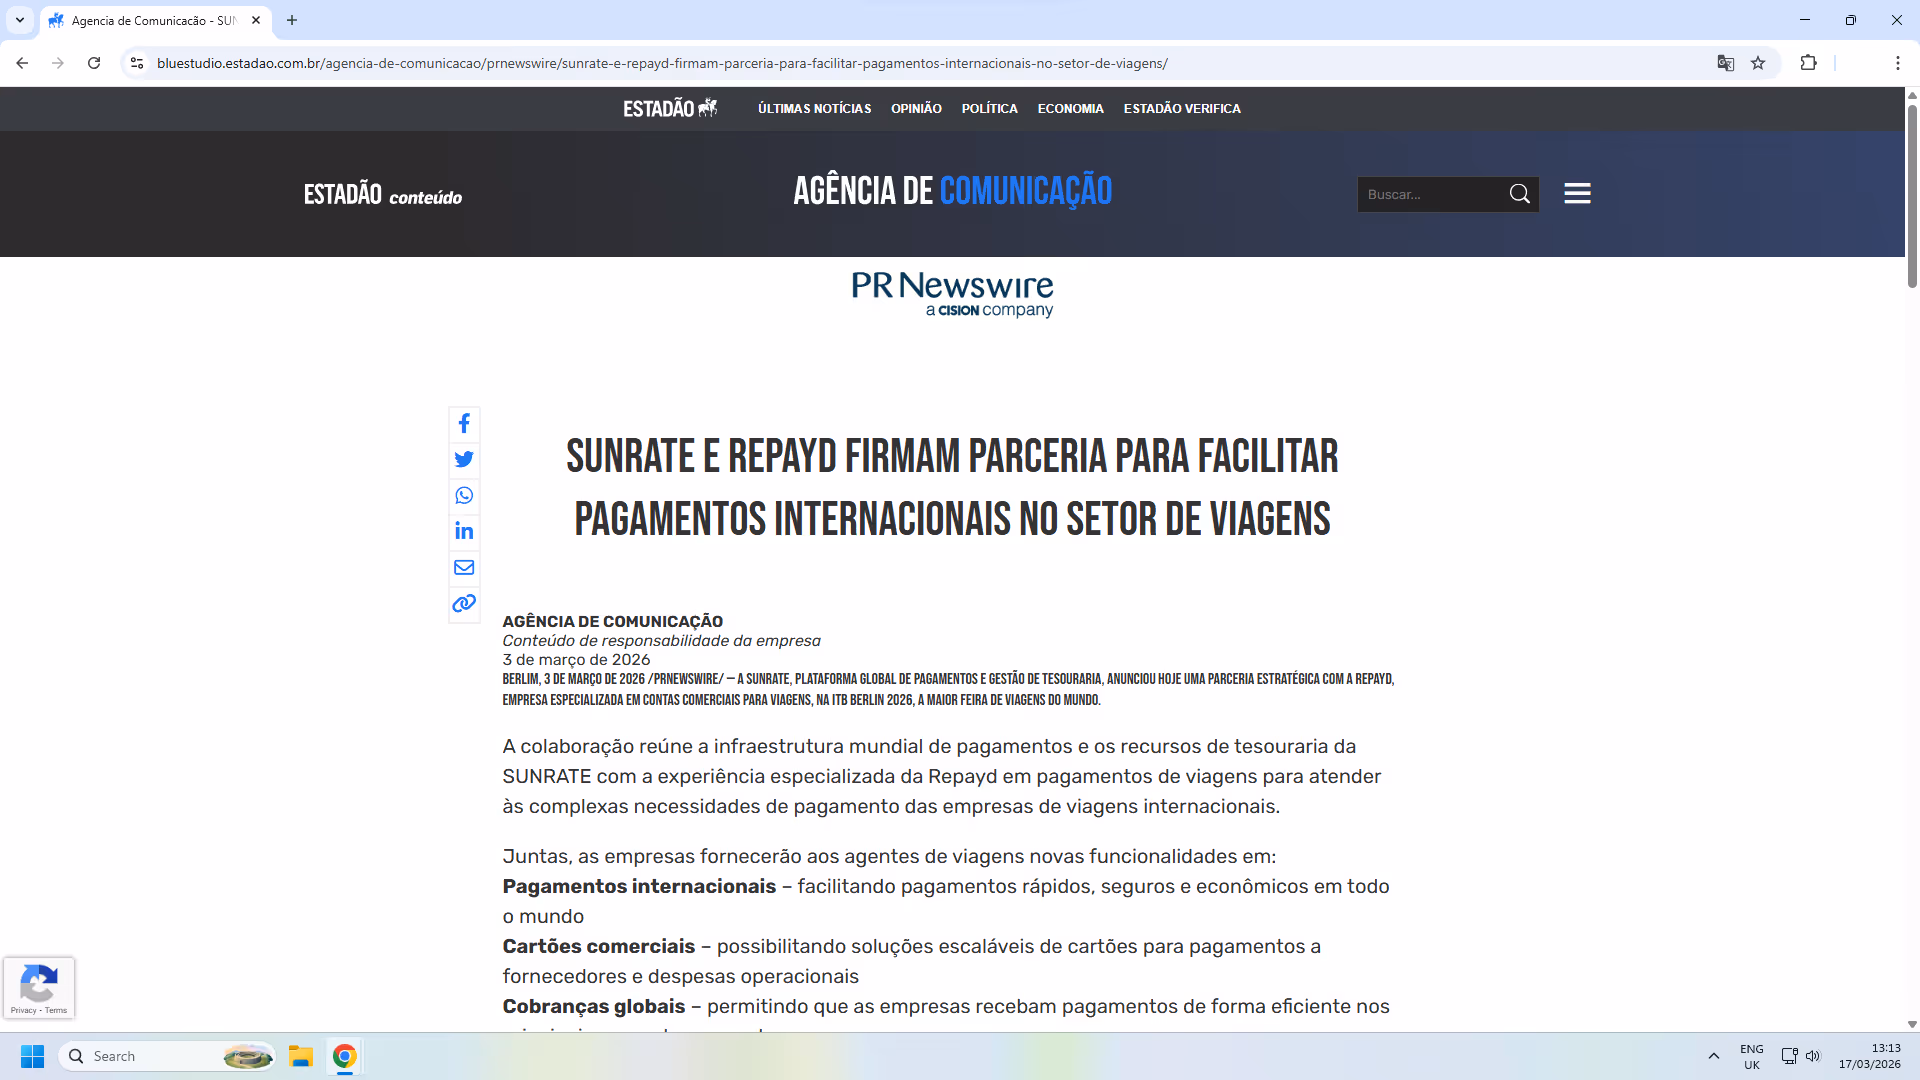
Task: Click page vertical scrollbar thumb
Action: [x=1912, y=195]
